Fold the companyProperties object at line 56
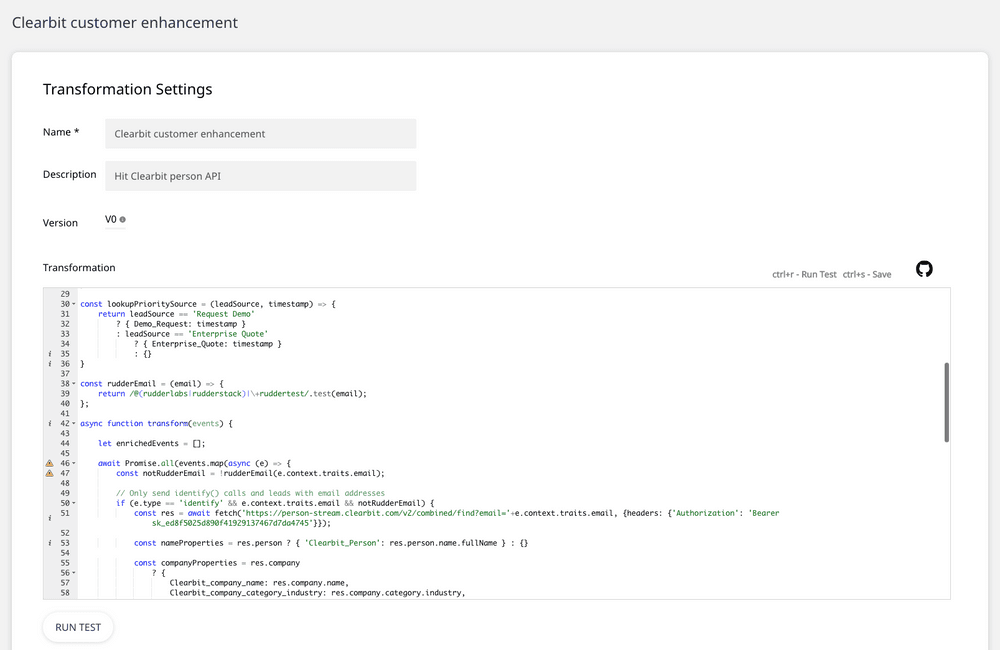The height and width of the screenshot is (650, 1000). 74,573
